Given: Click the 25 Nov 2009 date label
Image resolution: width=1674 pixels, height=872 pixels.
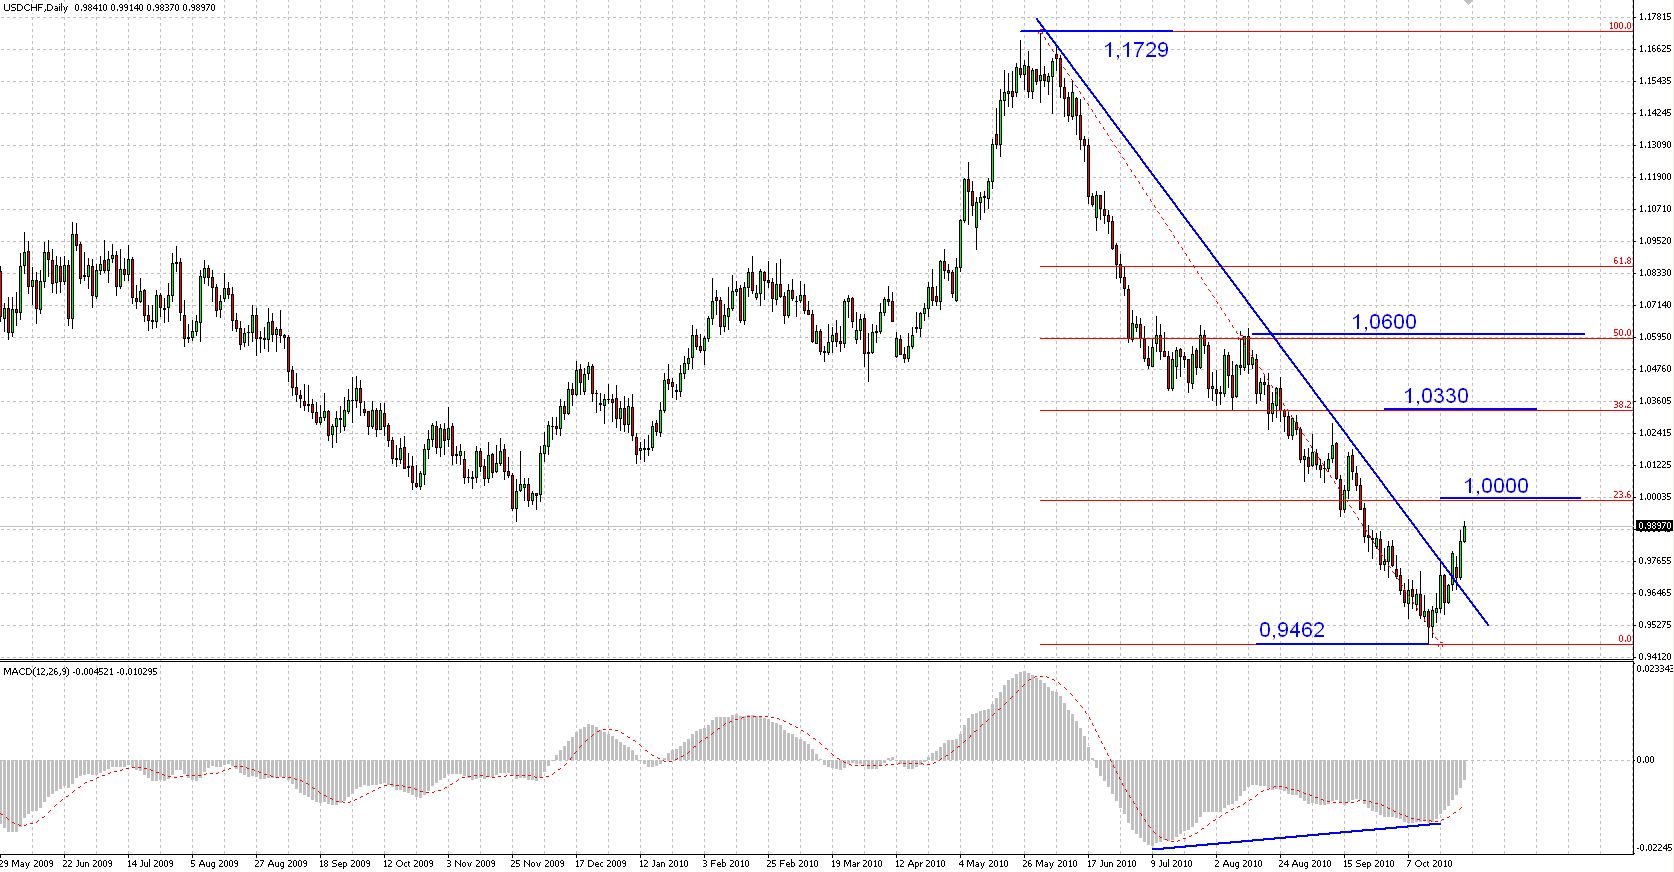Looking at the screenshot, I should [536, 862].
